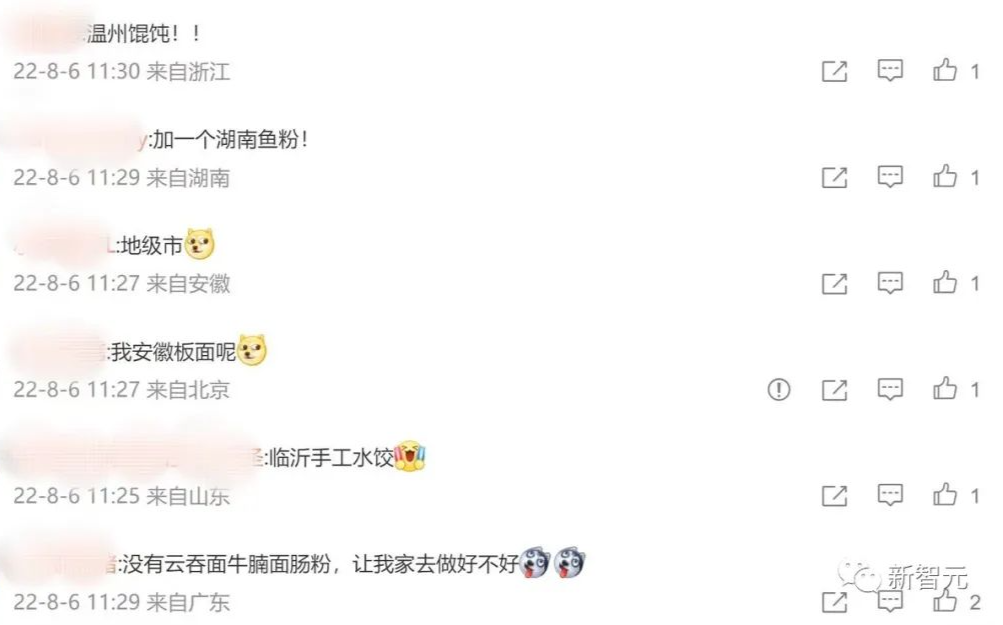Share the 安徽板面 comment

834,390
